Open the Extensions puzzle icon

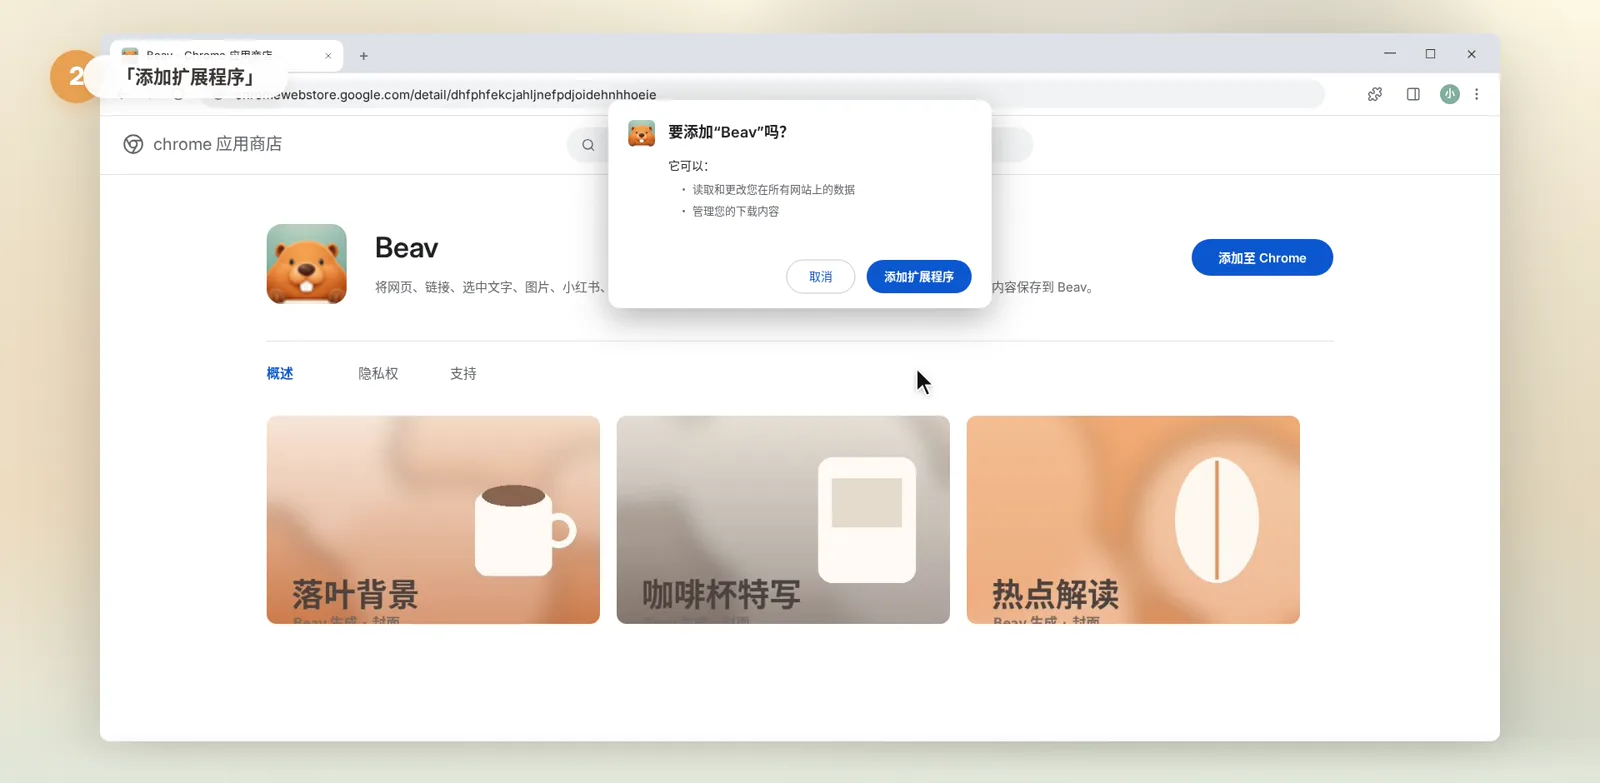point(1375,94)
